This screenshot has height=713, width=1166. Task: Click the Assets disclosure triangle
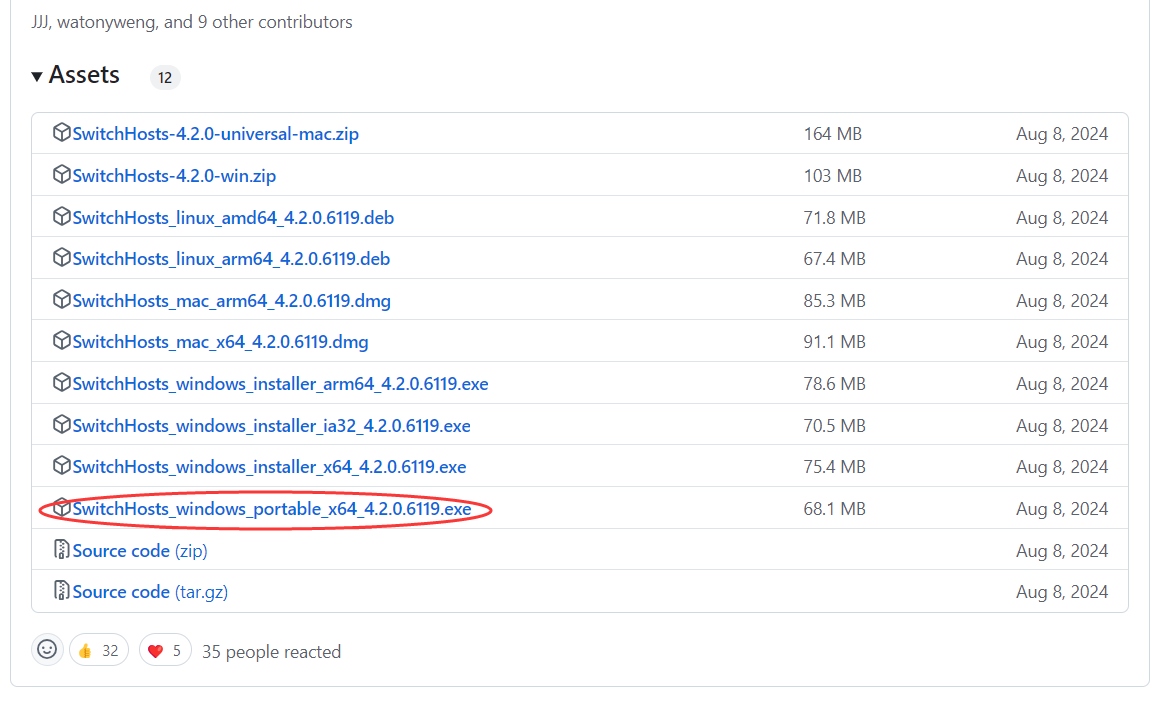click(37, 75)
